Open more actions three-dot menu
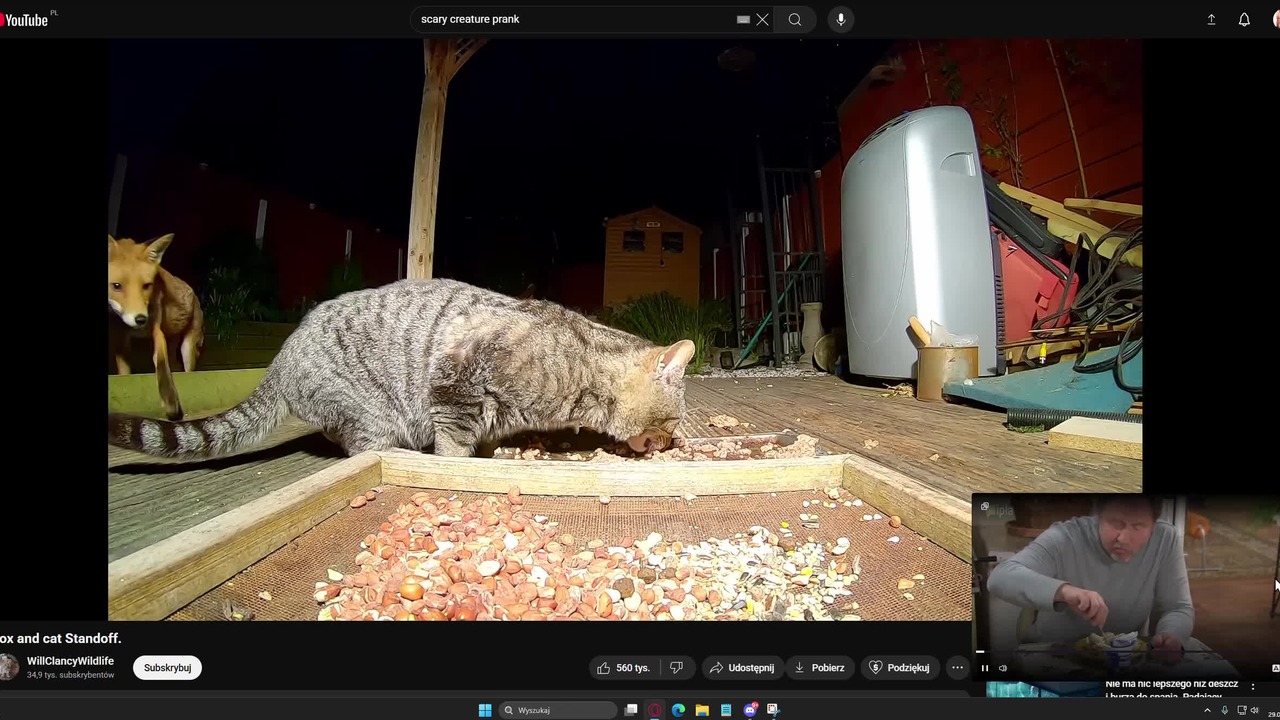Screen dimensions: 1280x720 (957, 668)
